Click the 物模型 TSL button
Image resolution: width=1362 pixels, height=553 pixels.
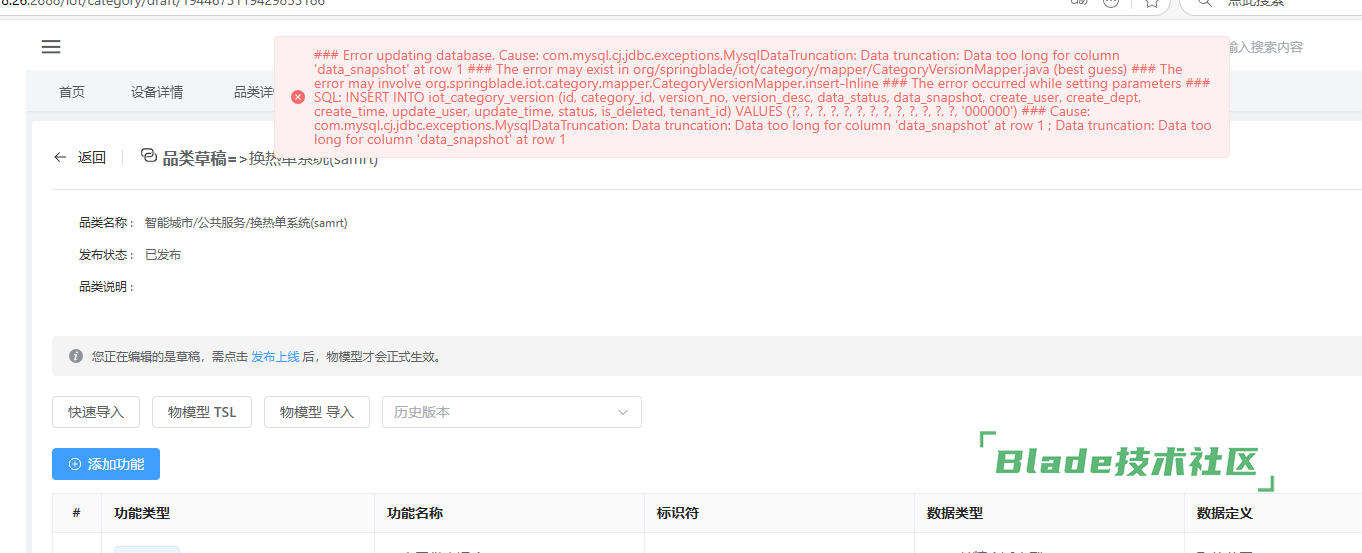click(x=202, y=412)
